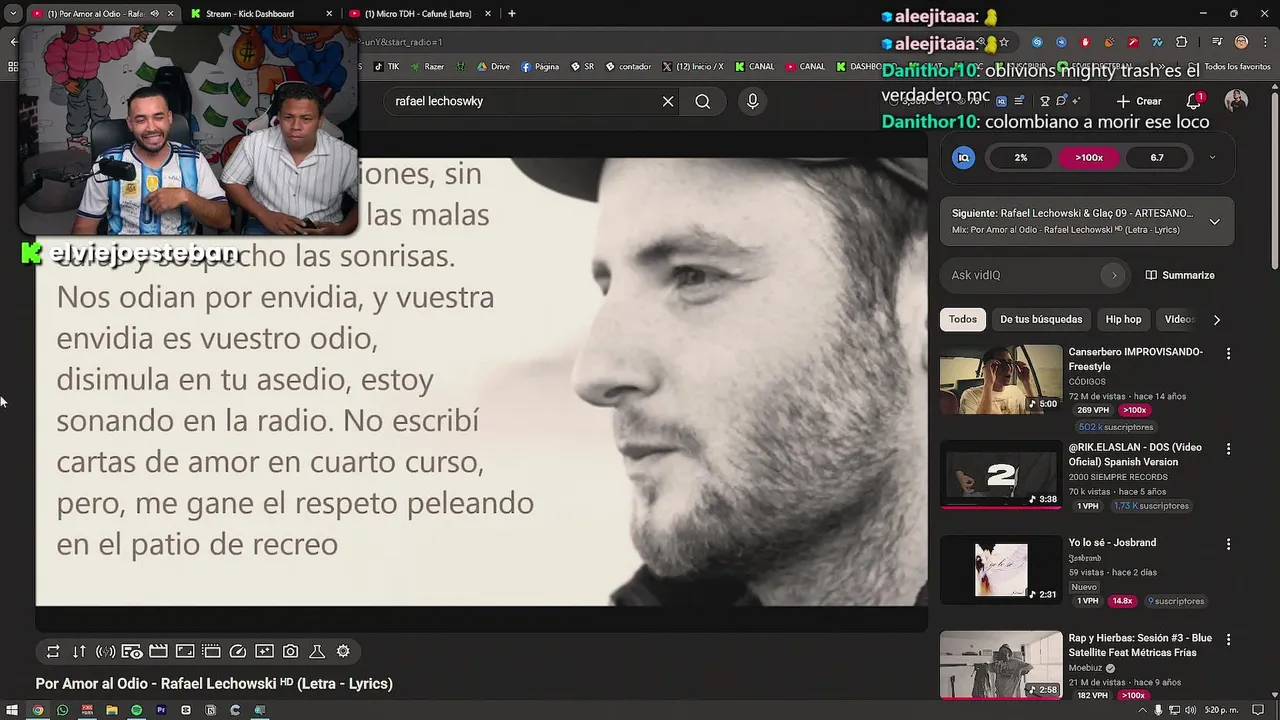Open Rap y Hierbas: Sesión #3 video title
Screen dimensions: 1280x720
(1140, 645)
